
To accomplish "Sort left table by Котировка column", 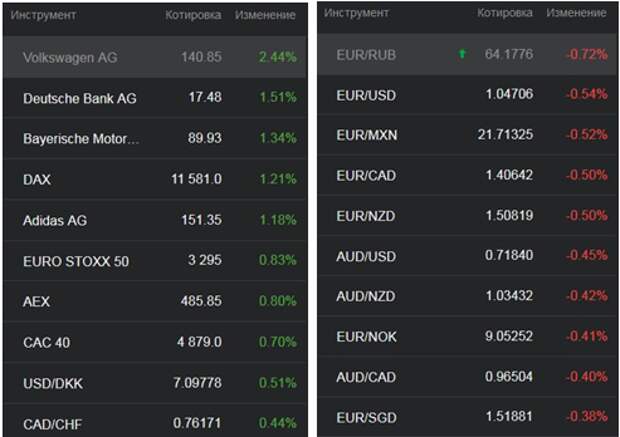I will [193, 15].
